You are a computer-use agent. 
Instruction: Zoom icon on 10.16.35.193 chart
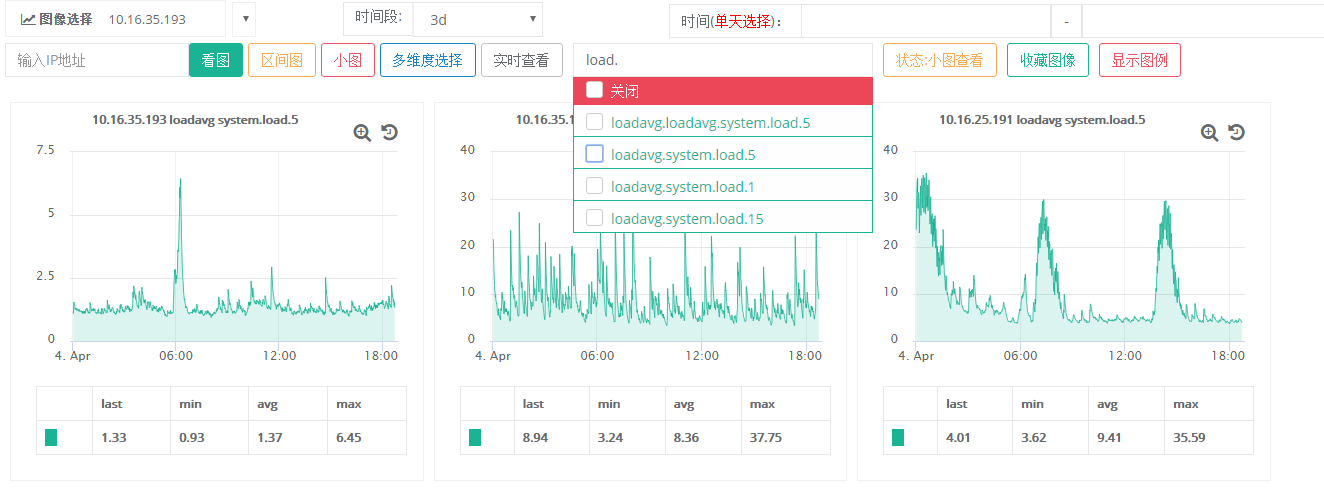pos(362,132)
